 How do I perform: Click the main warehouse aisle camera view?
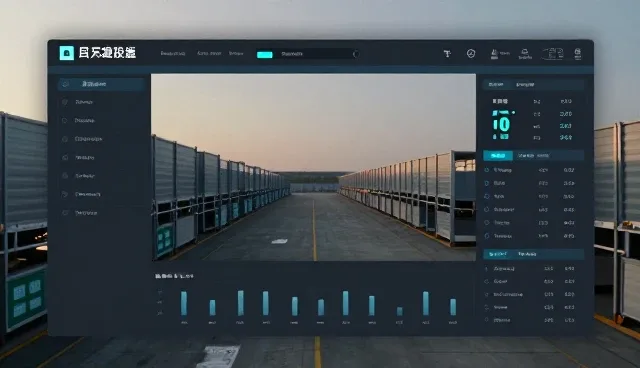[313, 167]
